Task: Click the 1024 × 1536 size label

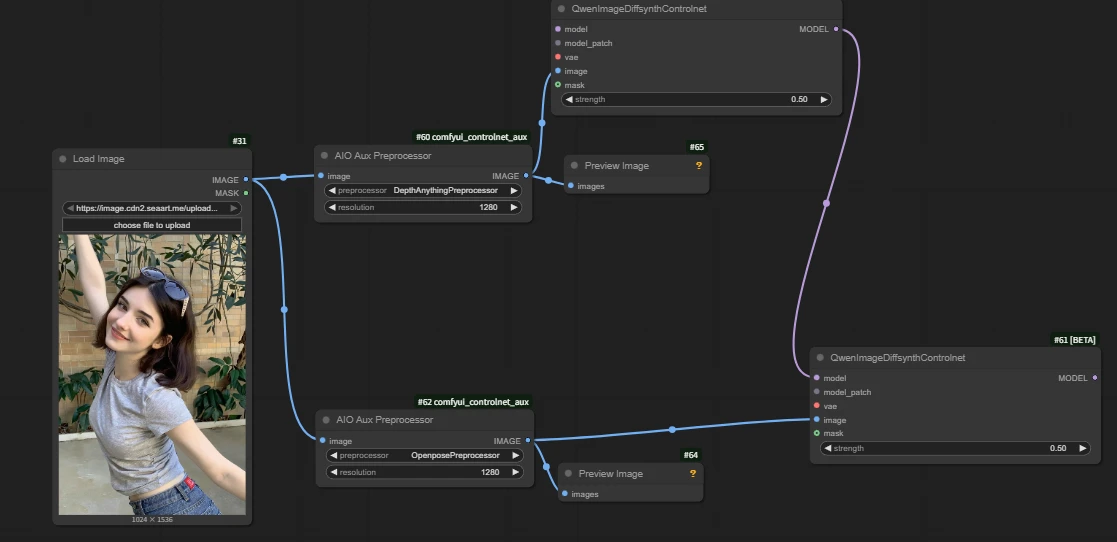Action: pyautogui.click(x=152, y=519)
